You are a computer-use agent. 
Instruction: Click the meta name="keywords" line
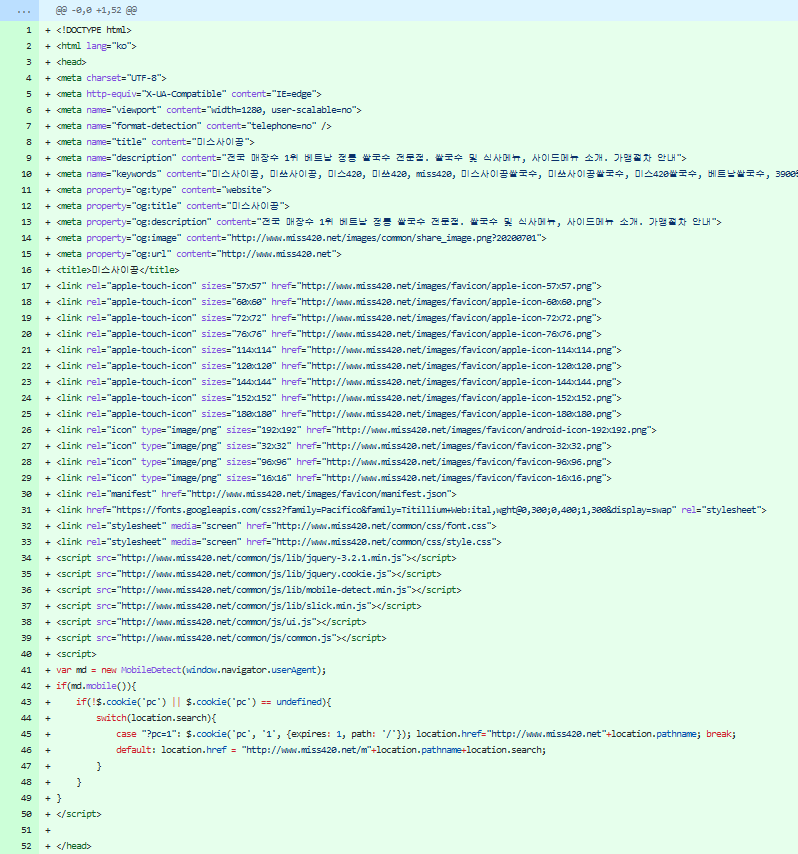tap(427, 174)
